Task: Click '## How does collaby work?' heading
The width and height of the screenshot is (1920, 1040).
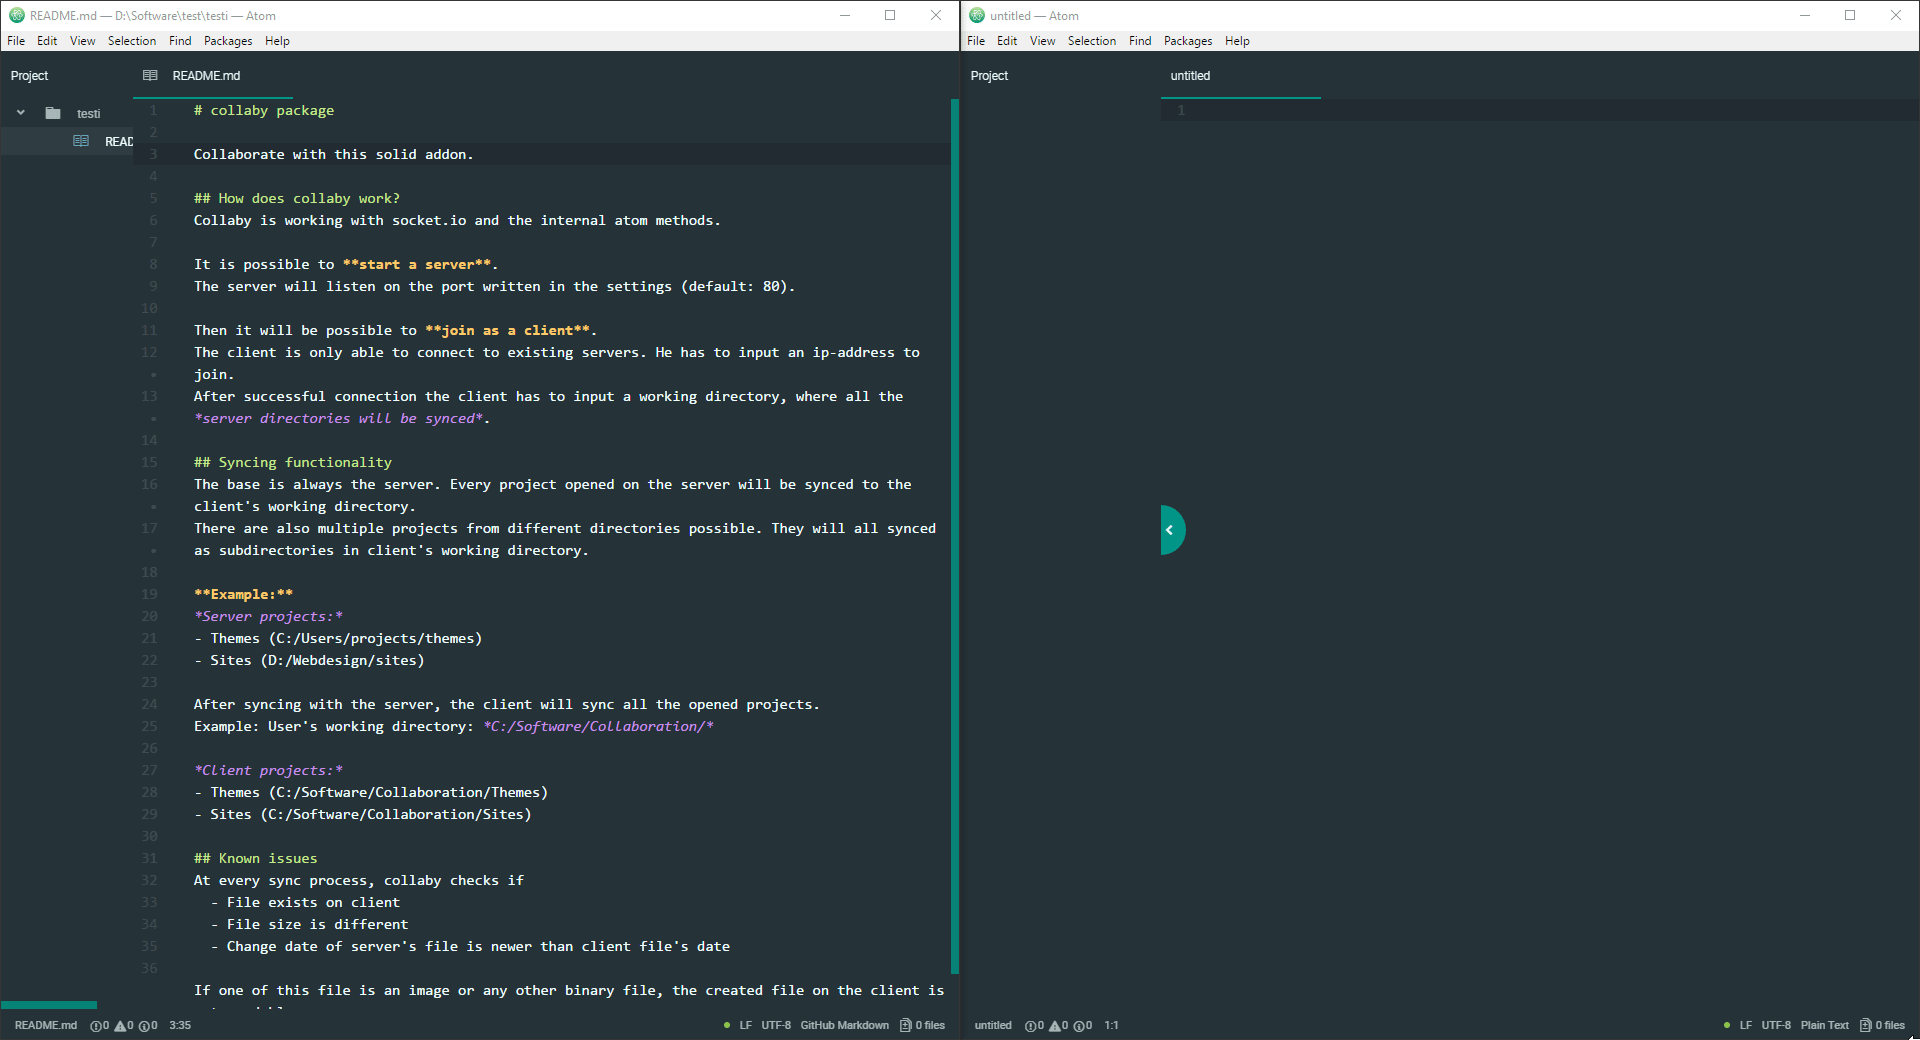Action: 297,198
